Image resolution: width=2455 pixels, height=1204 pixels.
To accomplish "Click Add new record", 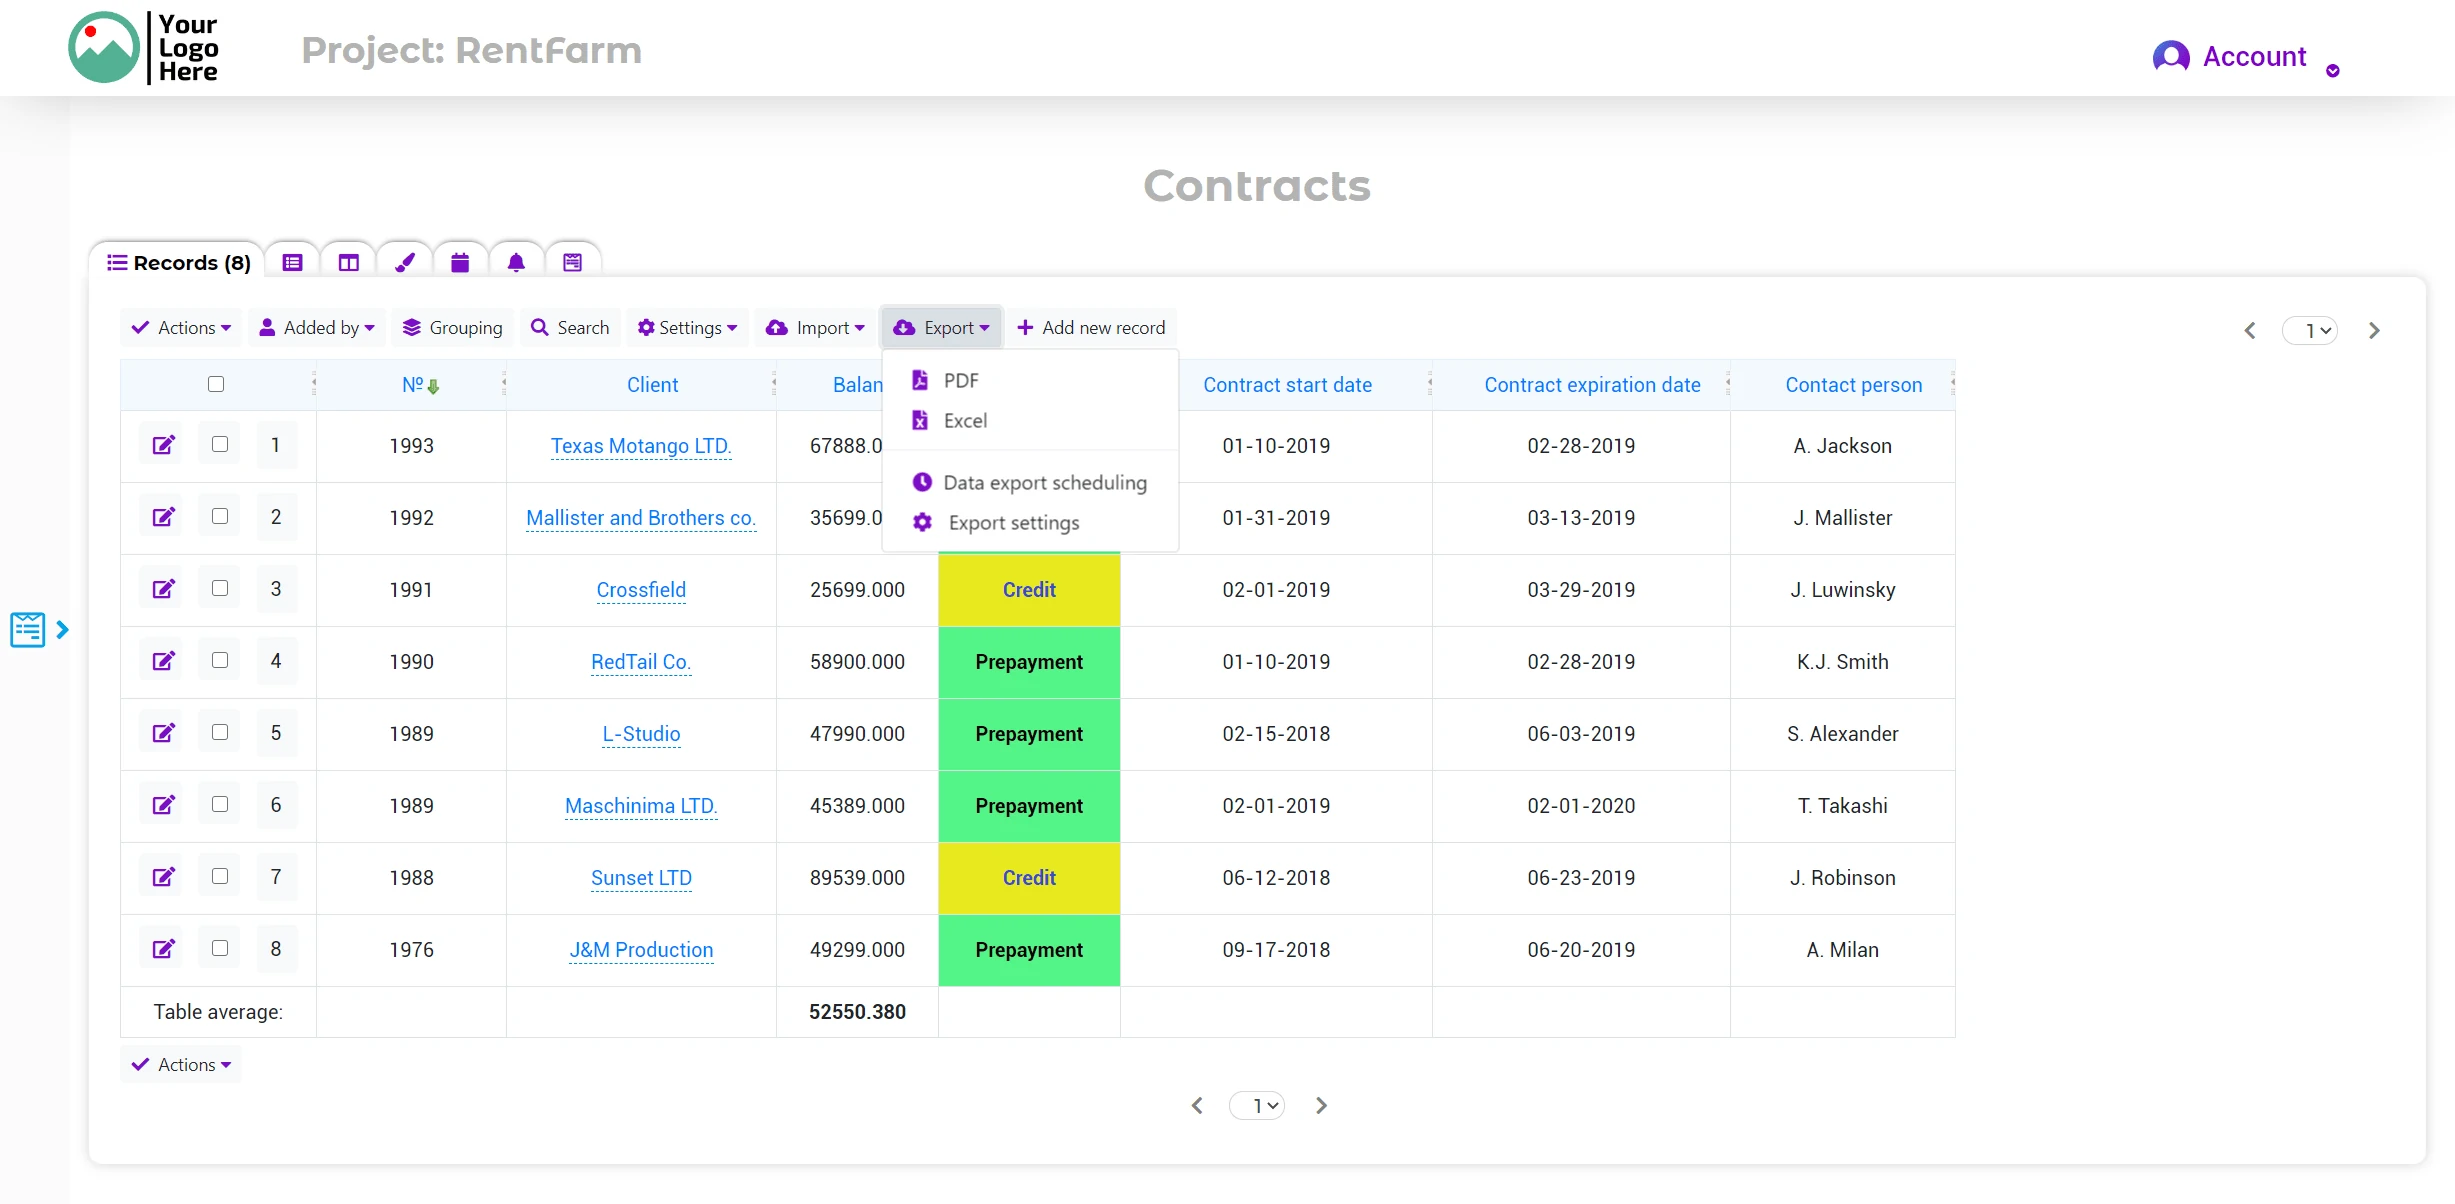I will (x=1091, y=327).
